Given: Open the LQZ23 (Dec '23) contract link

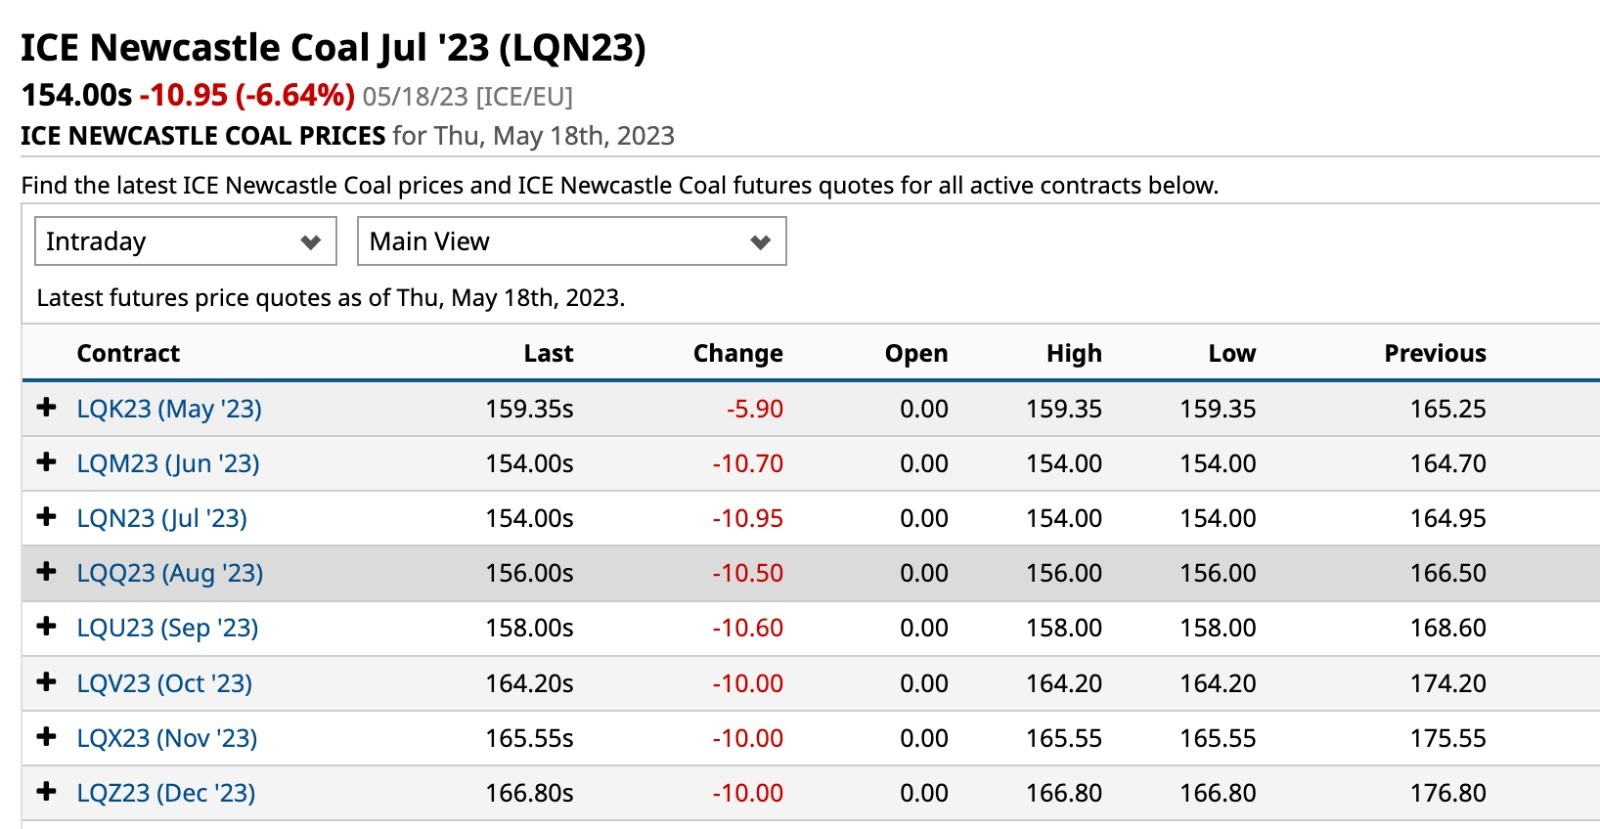Looking at the screenshot, I should click(166, 794).
